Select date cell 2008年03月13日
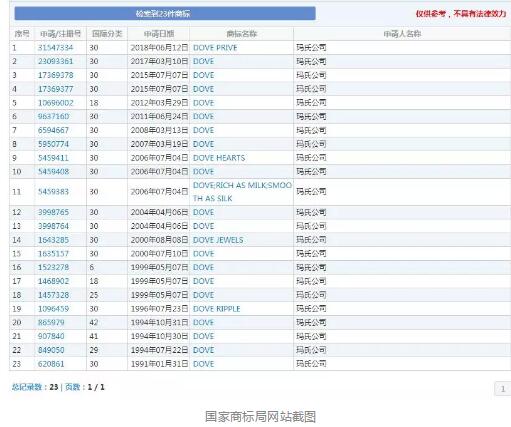The height and width of the screenshot is (427, 511). (x=159, y=130)
